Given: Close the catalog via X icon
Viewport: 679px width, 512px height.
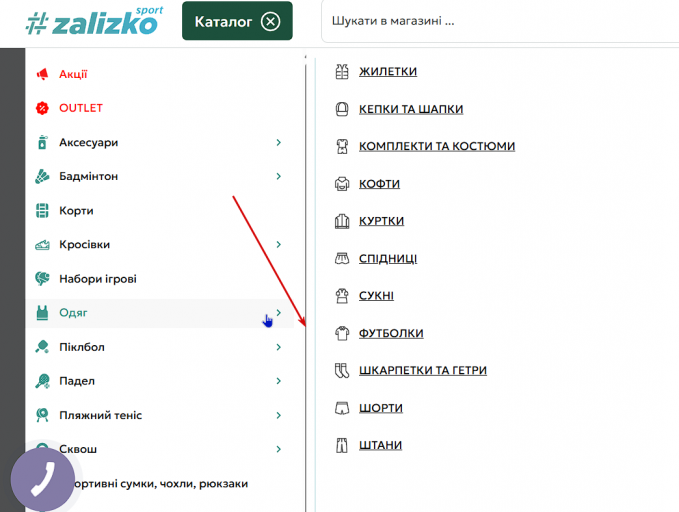Looking at the screenshot, I should click(x=271, y=21).
